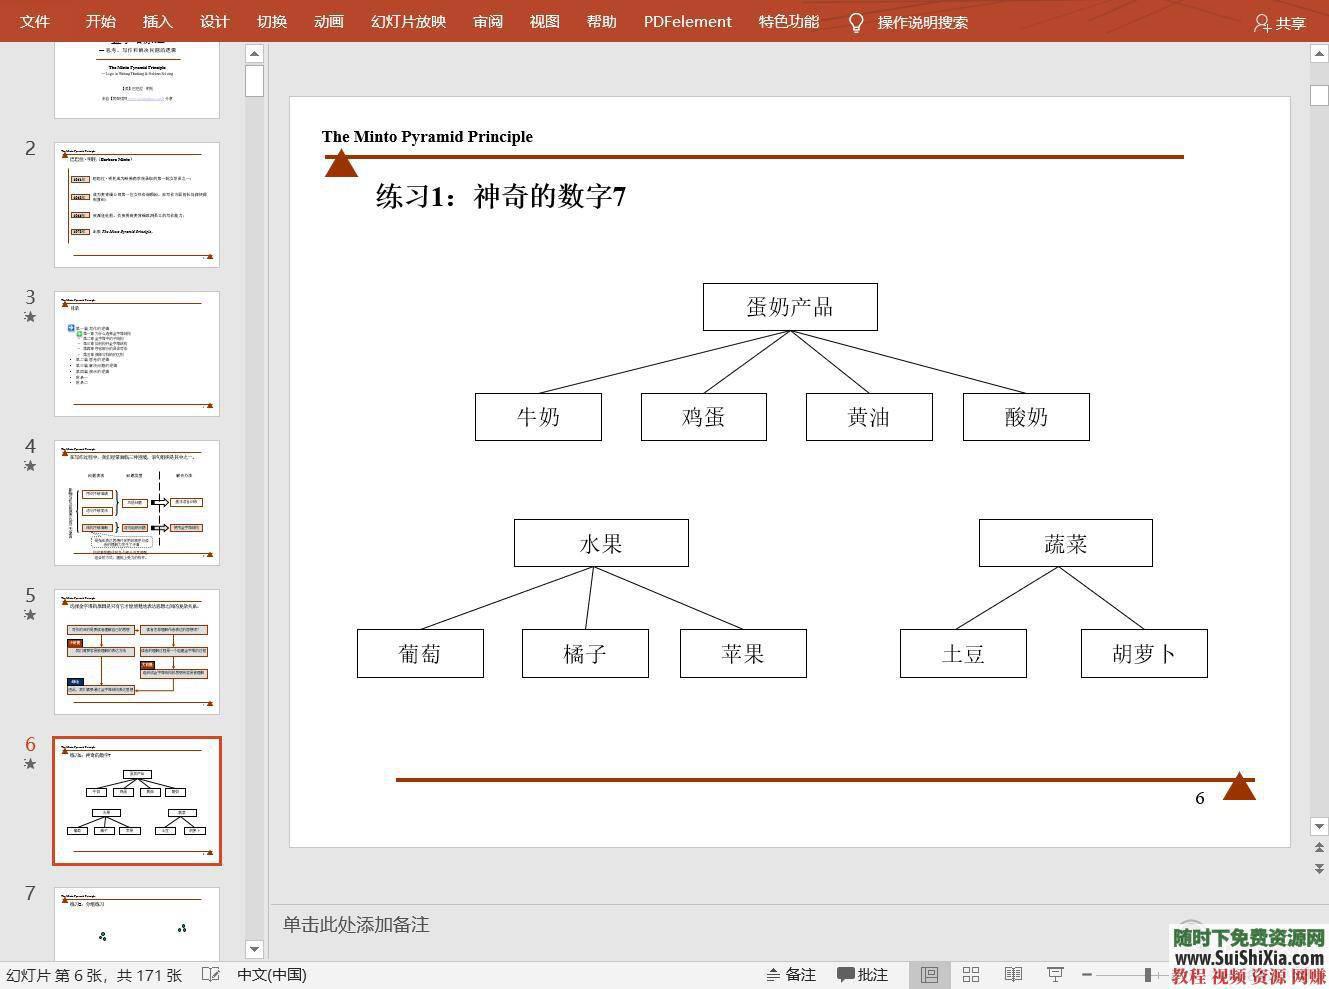Toggle Normal view in the status bar

tap(928, 974)
